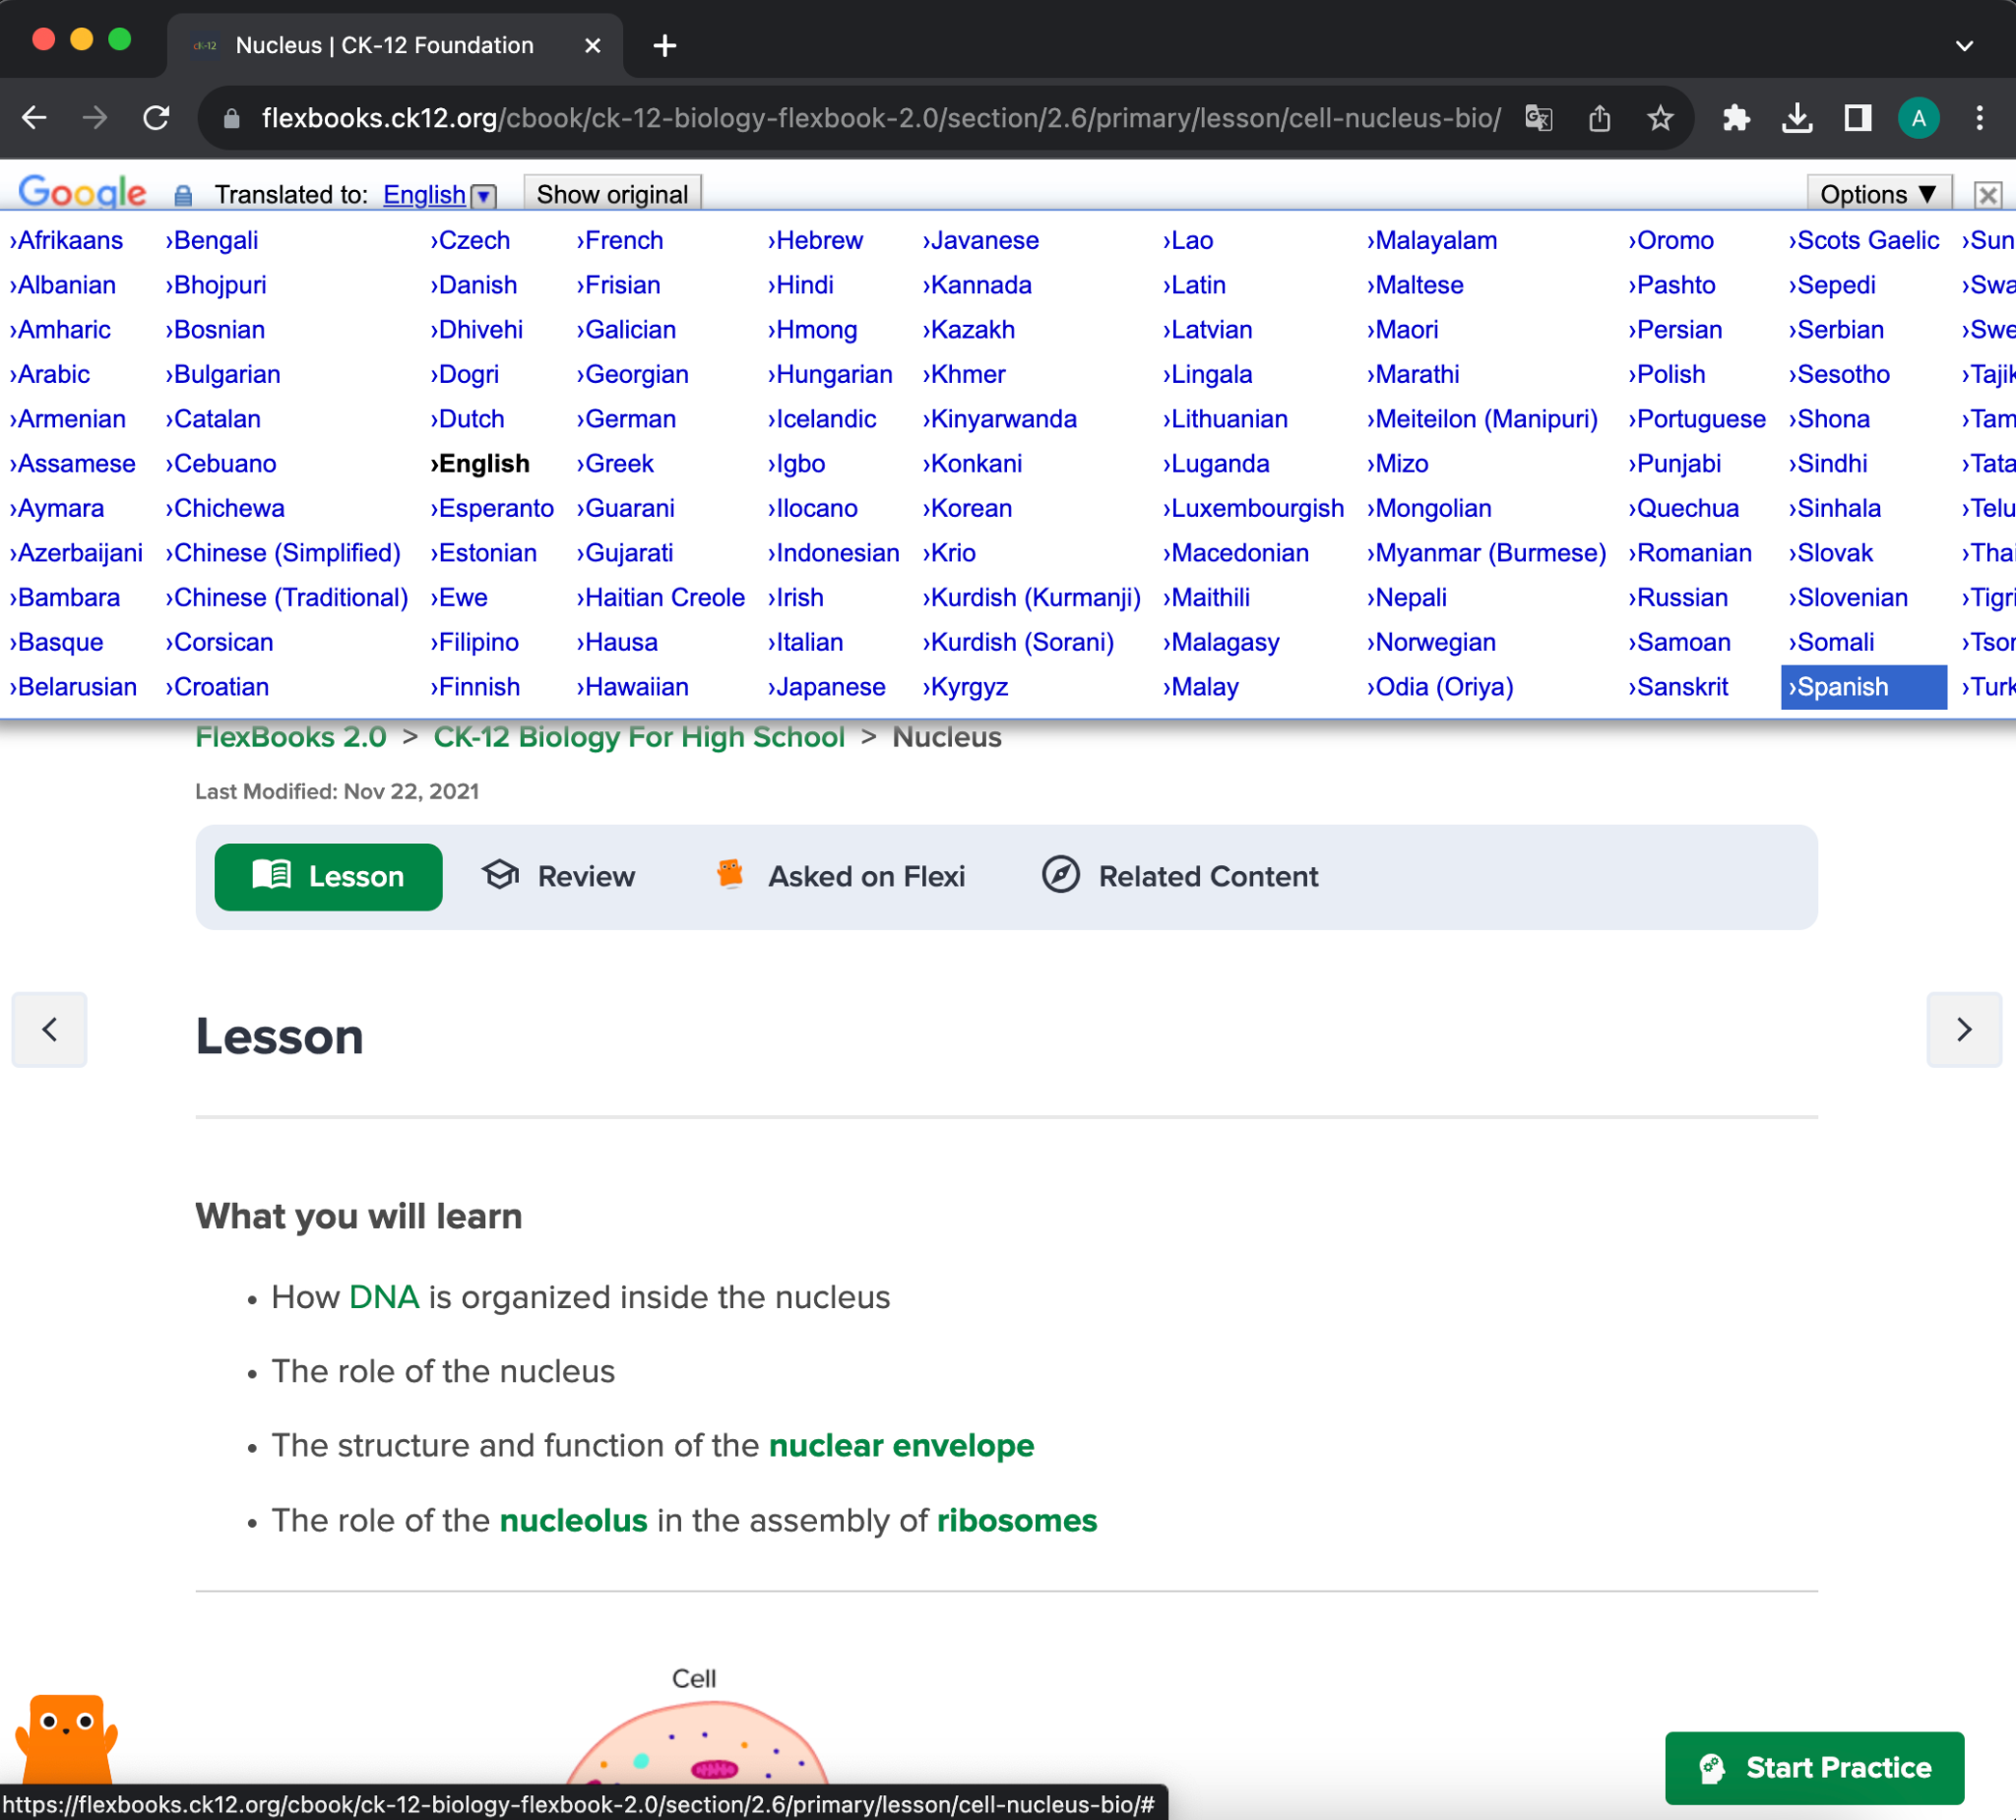Open the extensions puzzle icon
2016x1820 pixels.
pyautogui.click(x=1736, y=118)
